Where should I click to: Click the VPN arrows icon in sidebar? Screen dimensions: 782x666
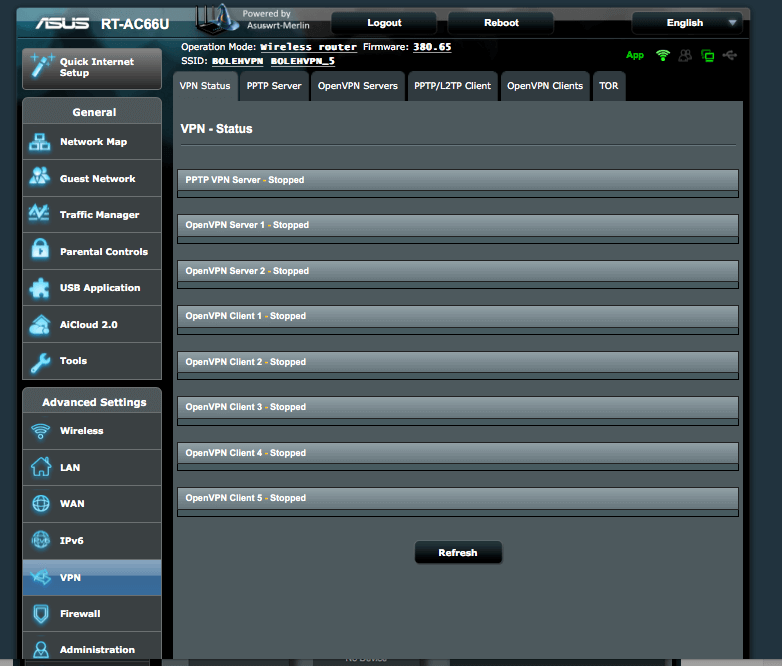(40, 577)
